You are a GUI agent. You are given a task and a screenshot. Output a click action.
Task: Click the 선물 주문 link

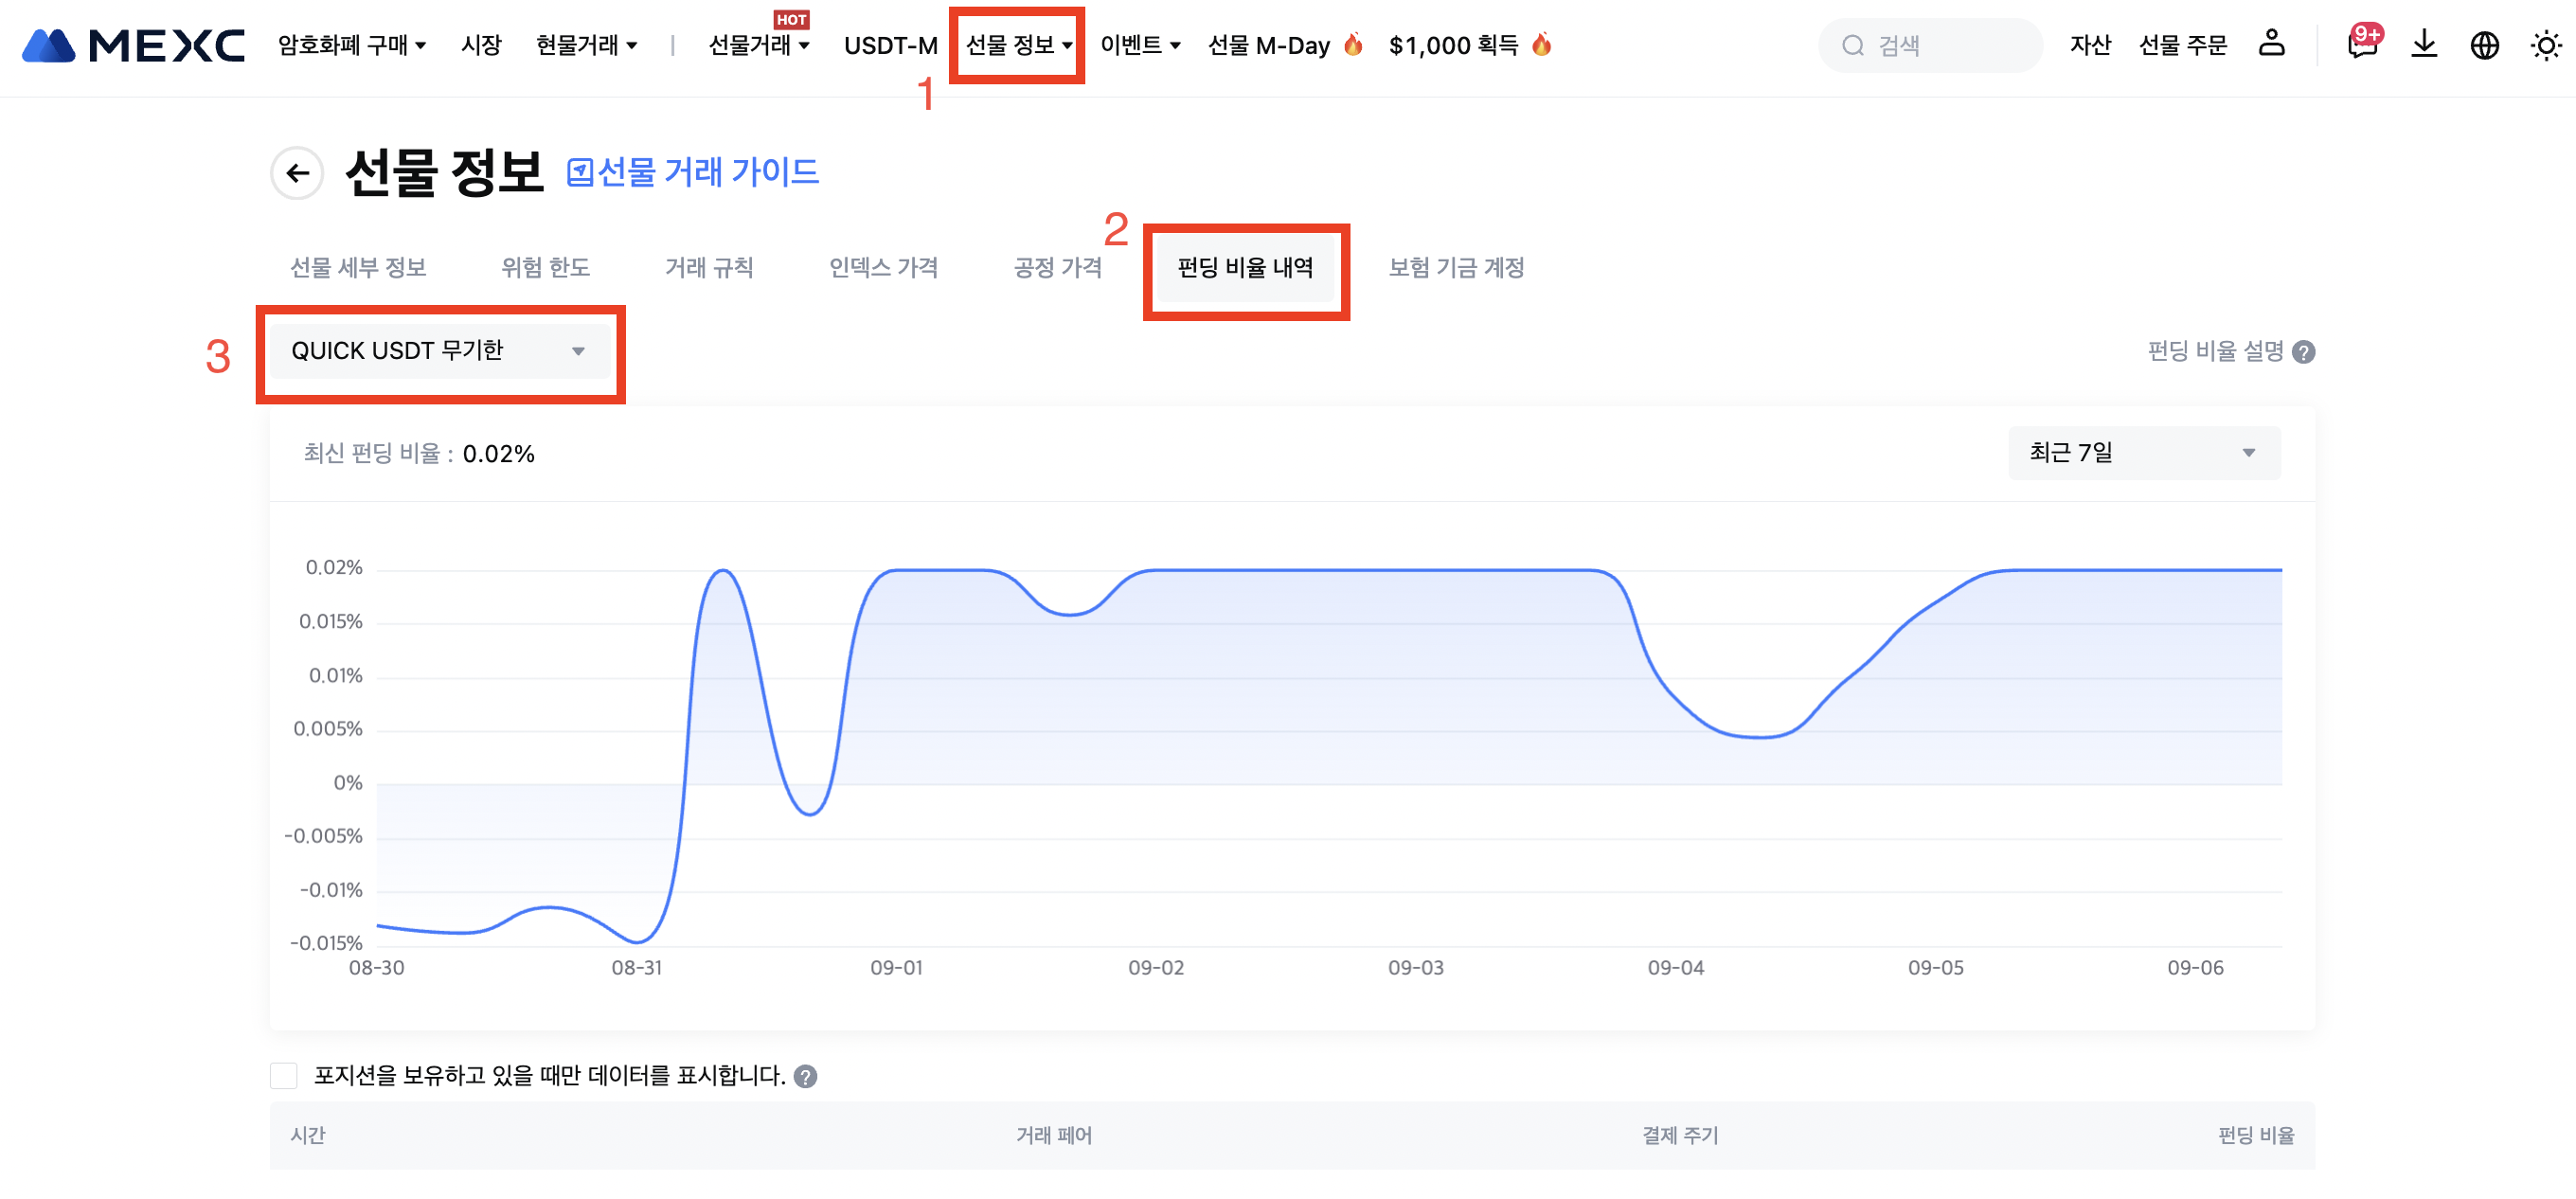[x=2182, y=45]
